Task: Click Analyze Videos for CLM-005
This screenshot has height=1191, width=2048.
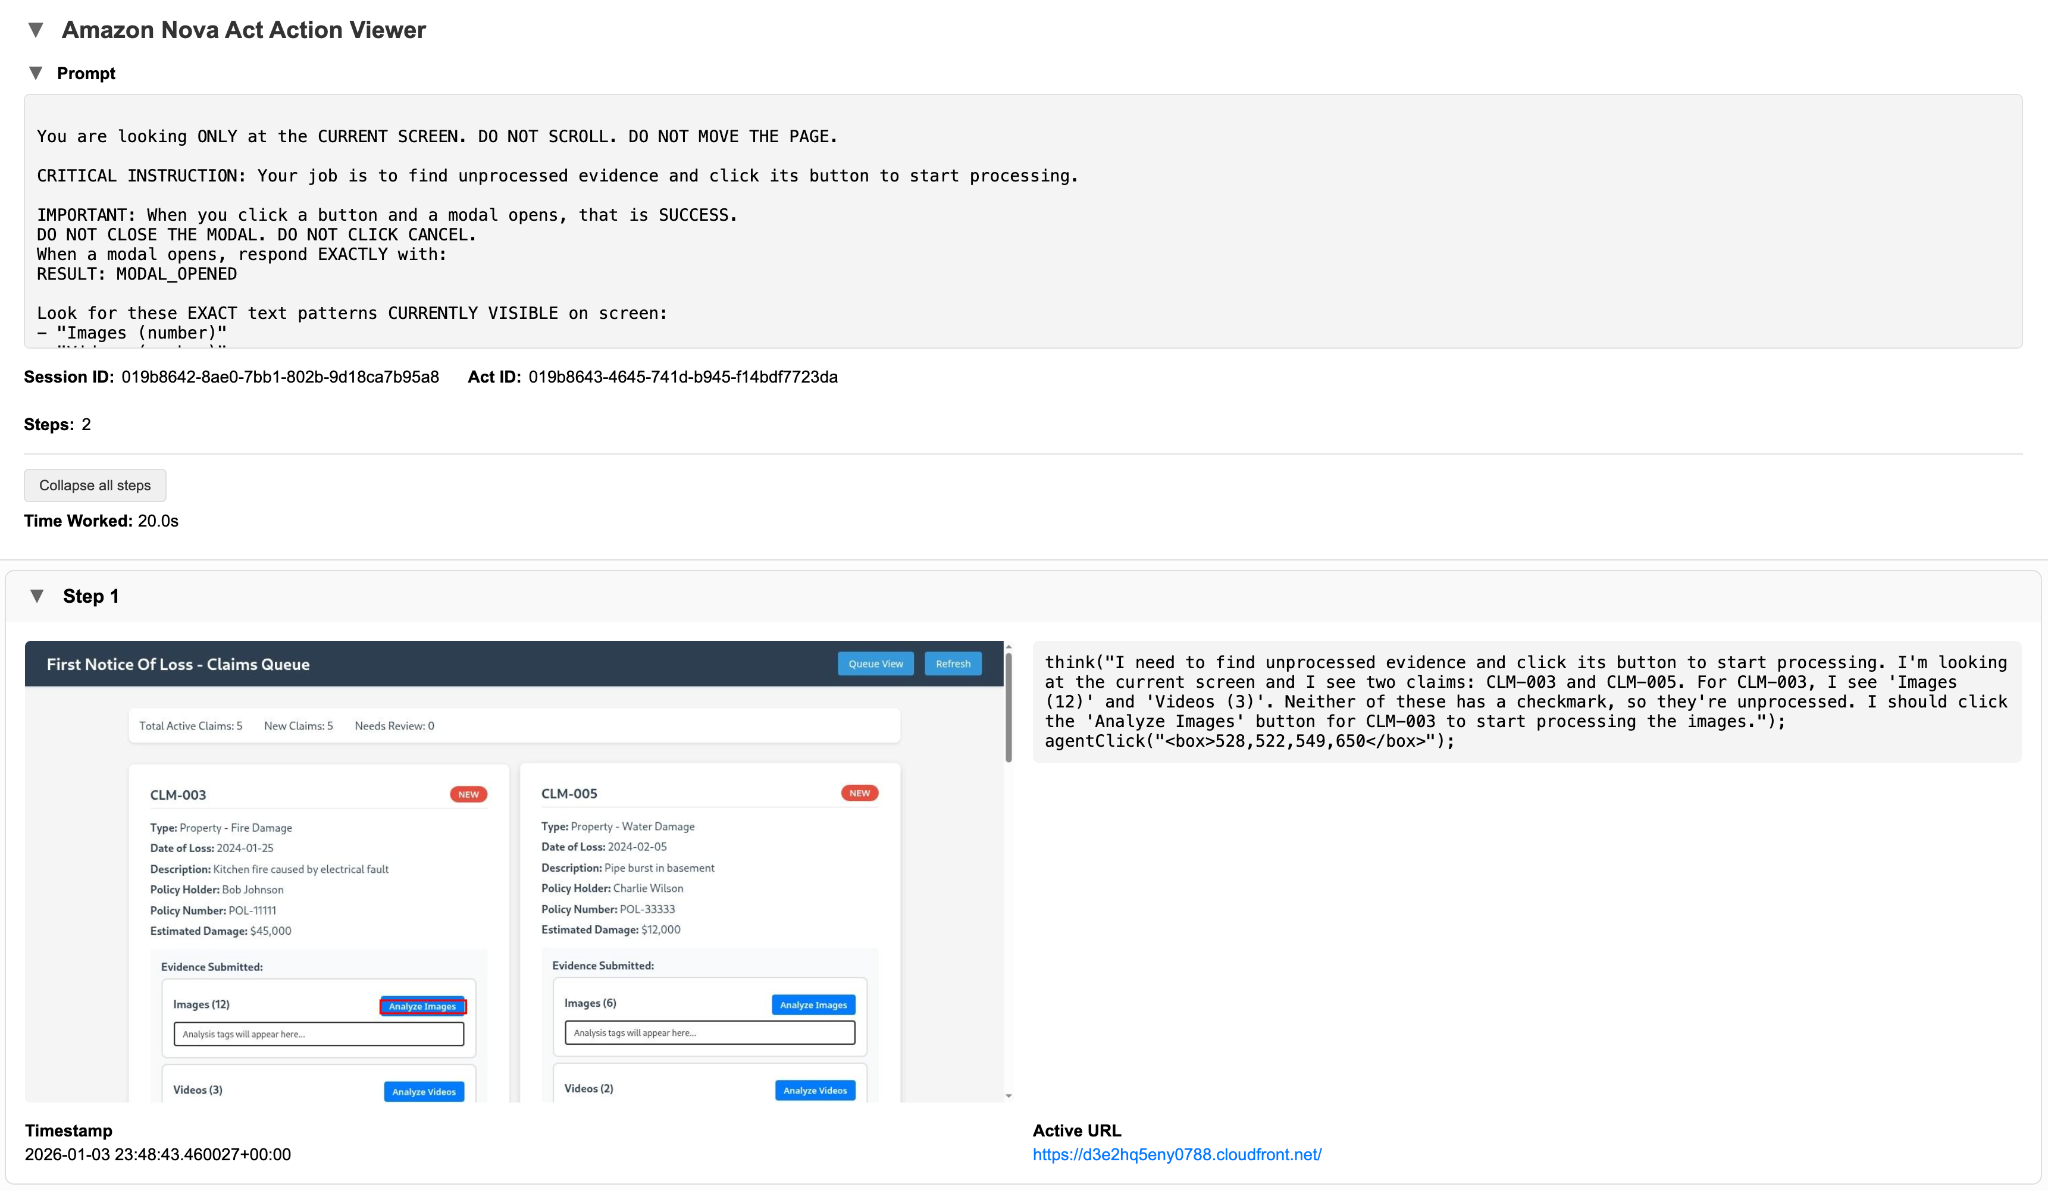Action: coord(815,1090)
